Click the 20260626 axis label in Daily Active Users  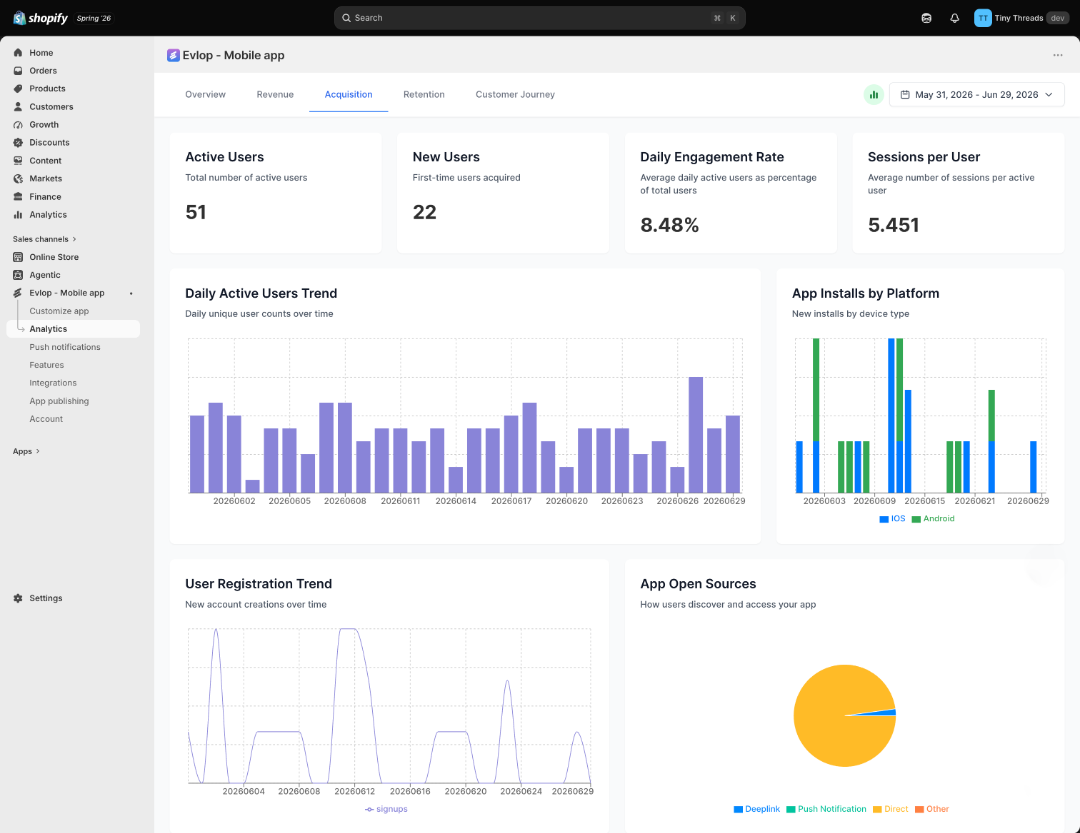(x=677, y=501)
